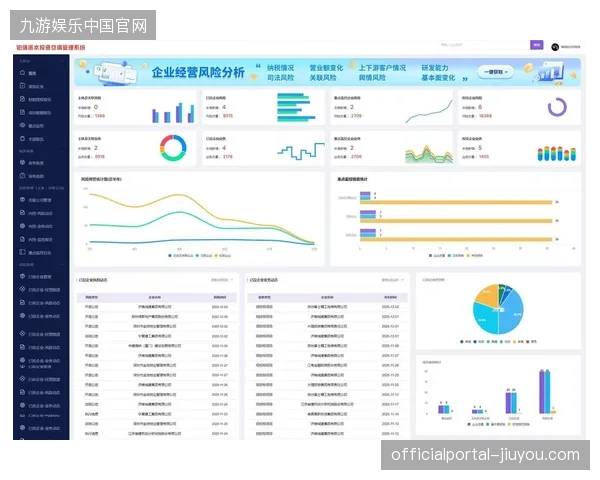Click 纳税情况 text in the banner
The width and height of the screenshot is (600, 480).
point(280,68)
